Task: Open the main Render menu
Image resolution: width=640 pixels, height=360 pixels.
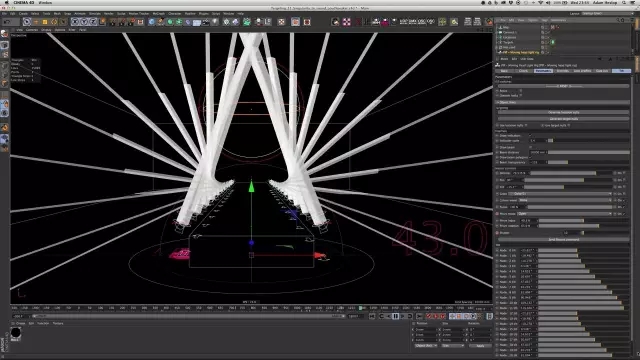Action: [109, 13]
